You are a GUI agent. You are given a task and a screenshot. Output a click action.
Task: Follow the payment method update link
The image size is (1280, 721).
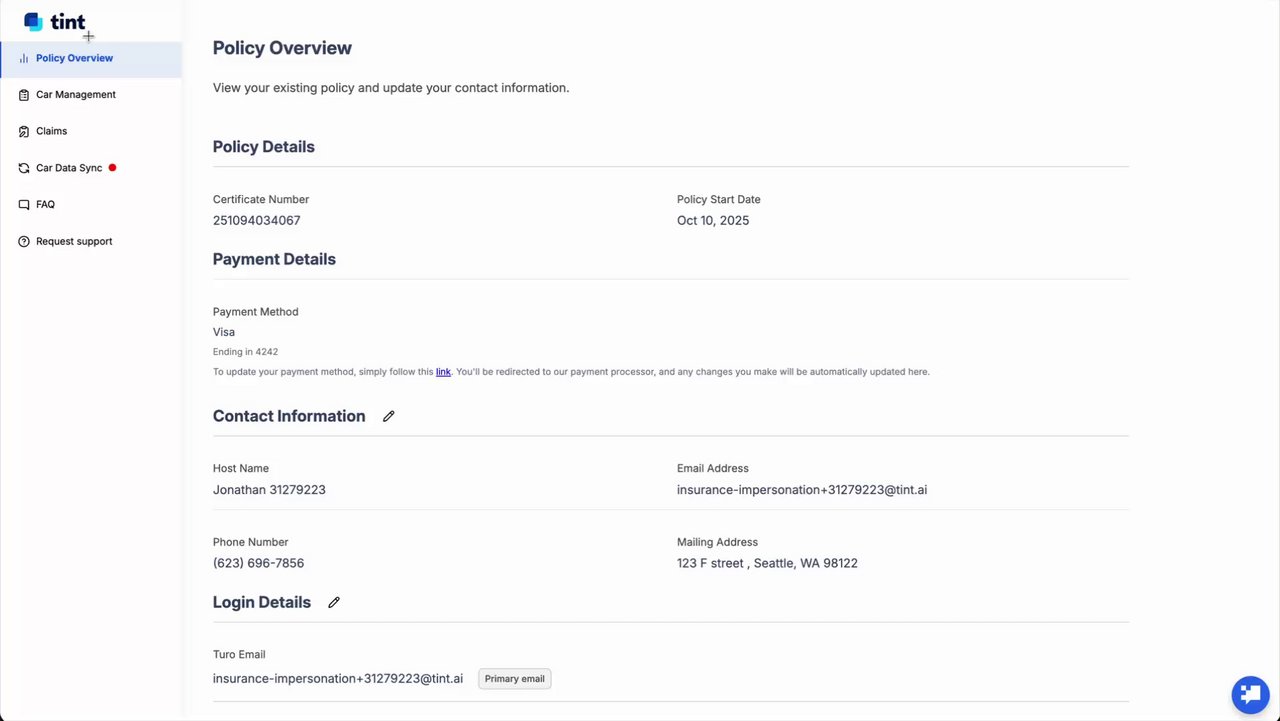[x=443, y=372]
